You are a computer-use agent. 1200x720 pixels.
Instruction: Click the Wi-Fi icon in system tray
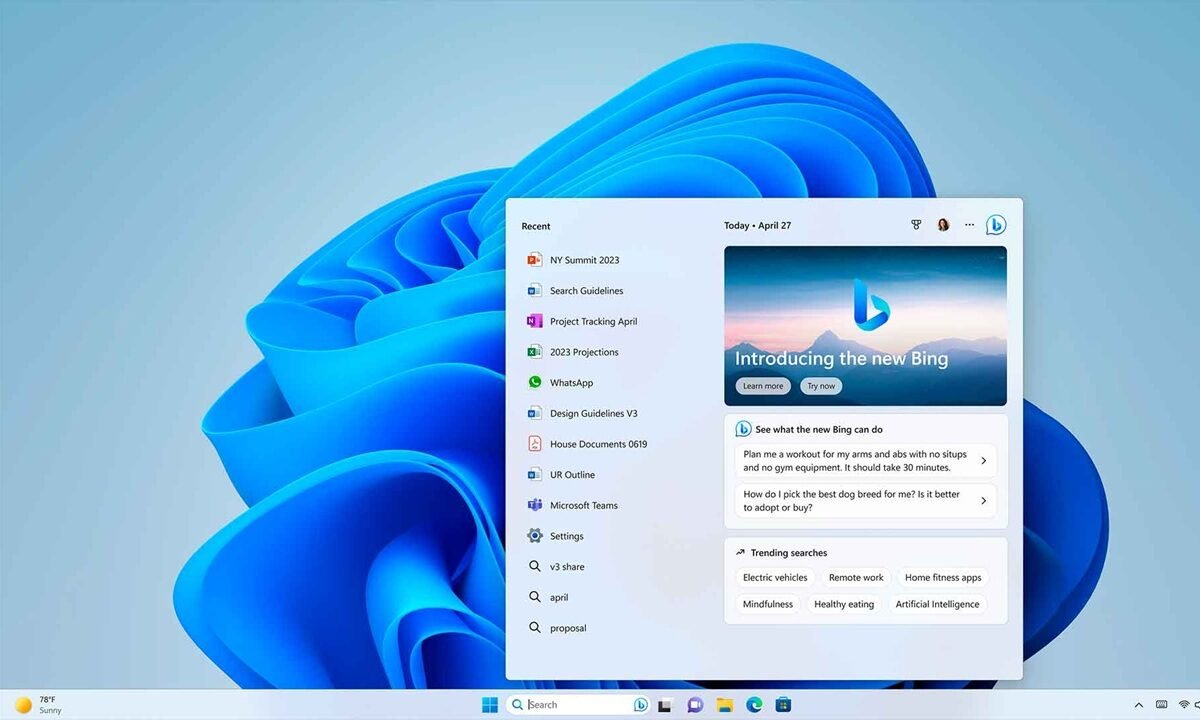1186,705
